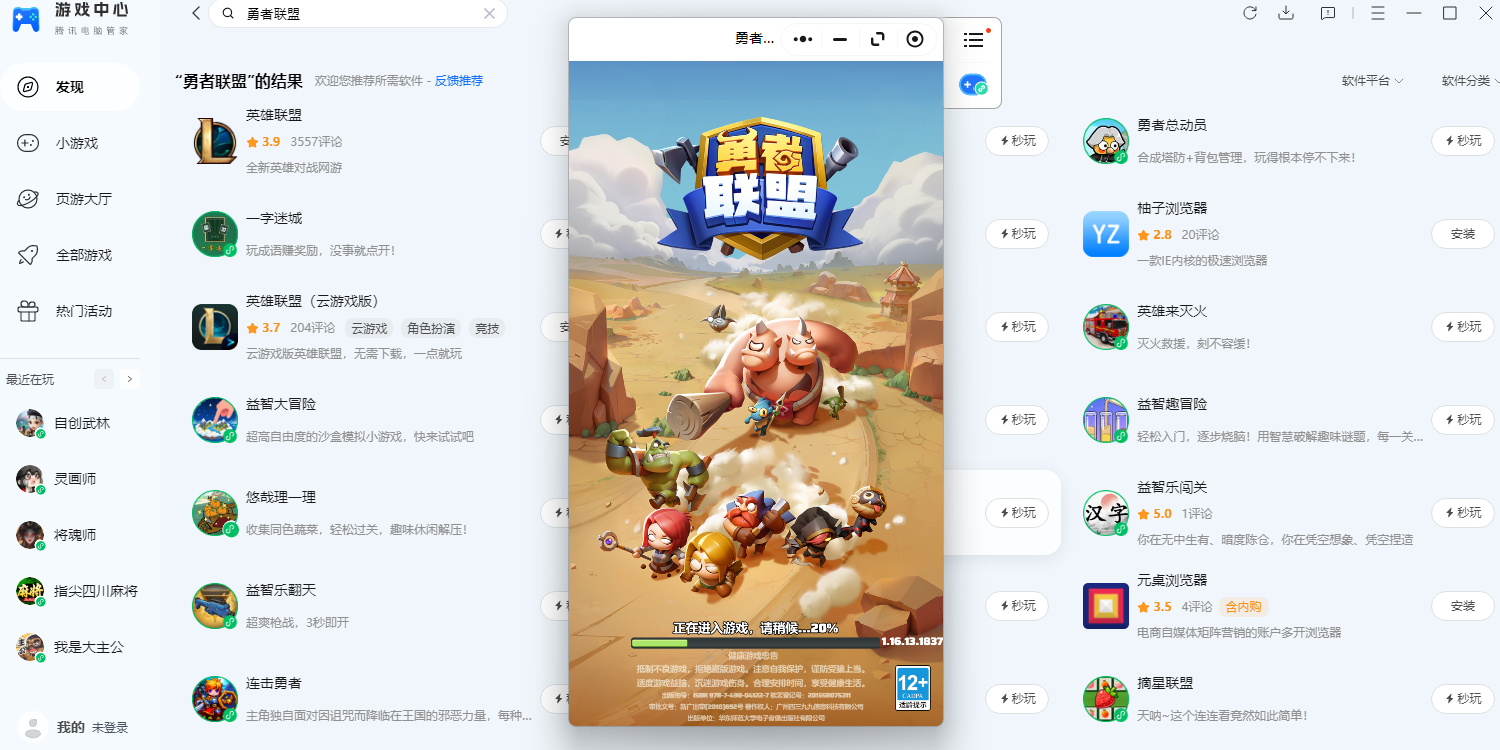Open the 益智大冒险 game icon

pyautogui.click(x=215, y=420)
